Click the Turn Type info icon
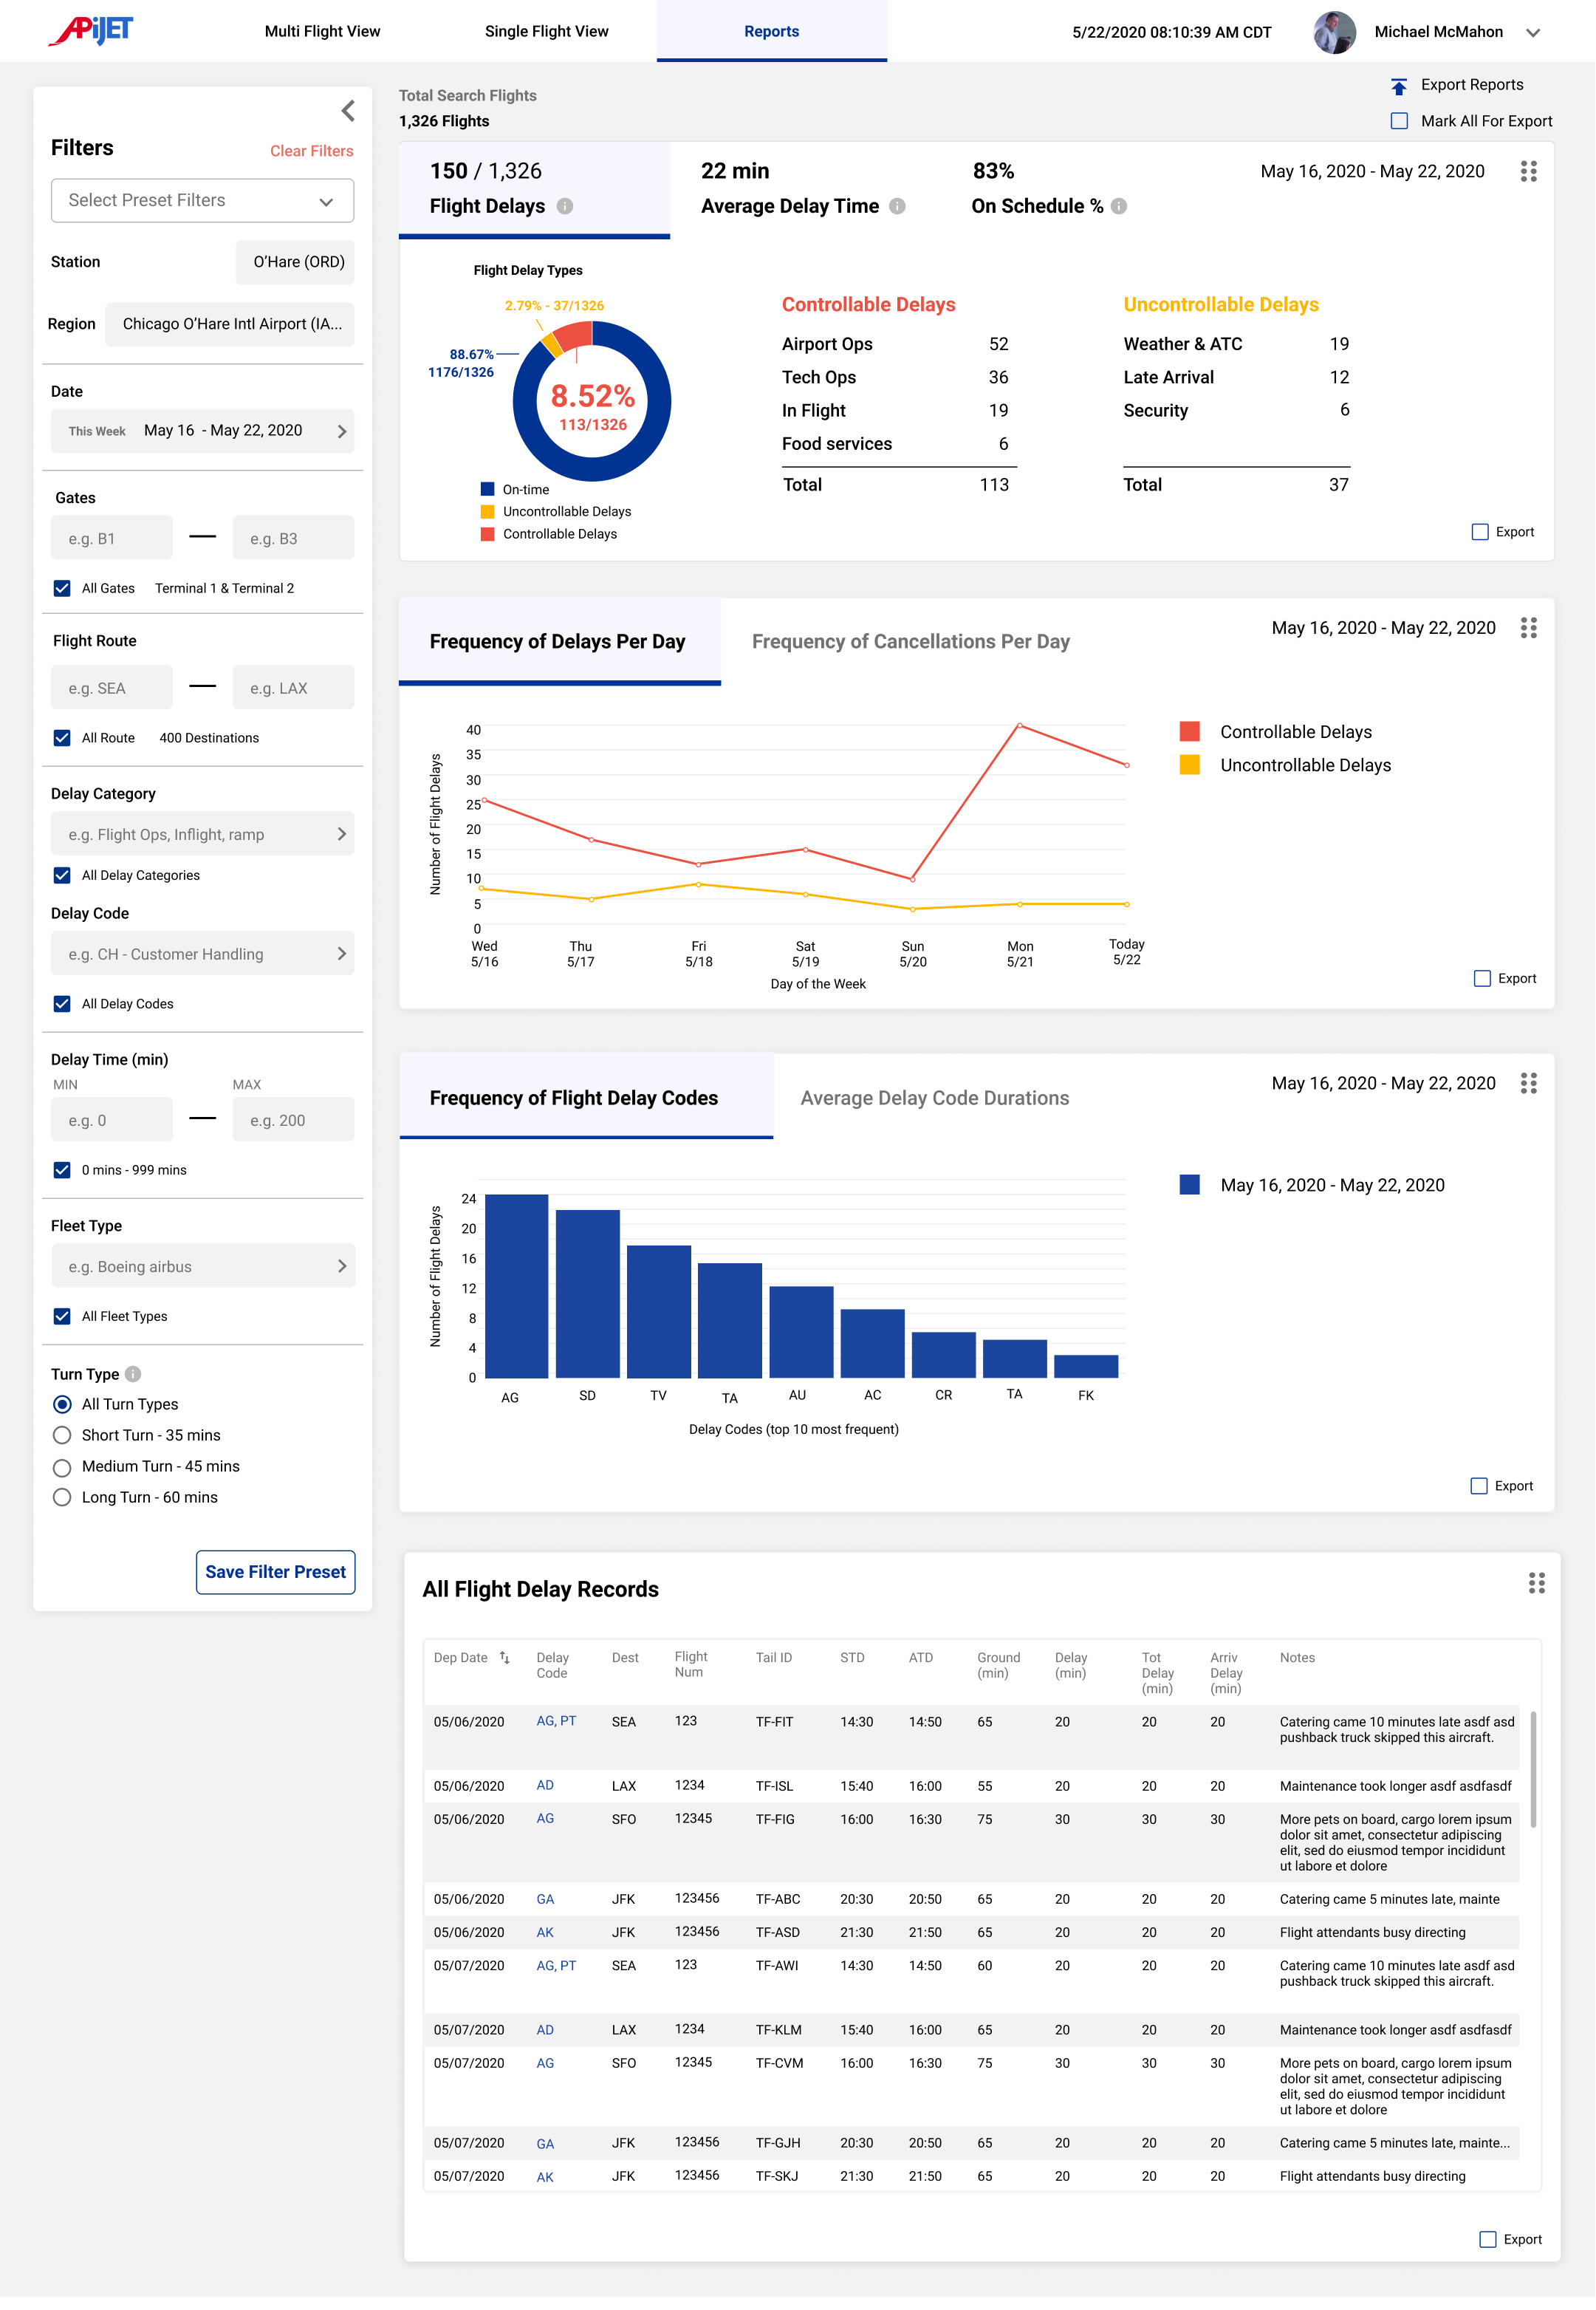This screenshot has height=2310, width=1596. click(133, 1374)
